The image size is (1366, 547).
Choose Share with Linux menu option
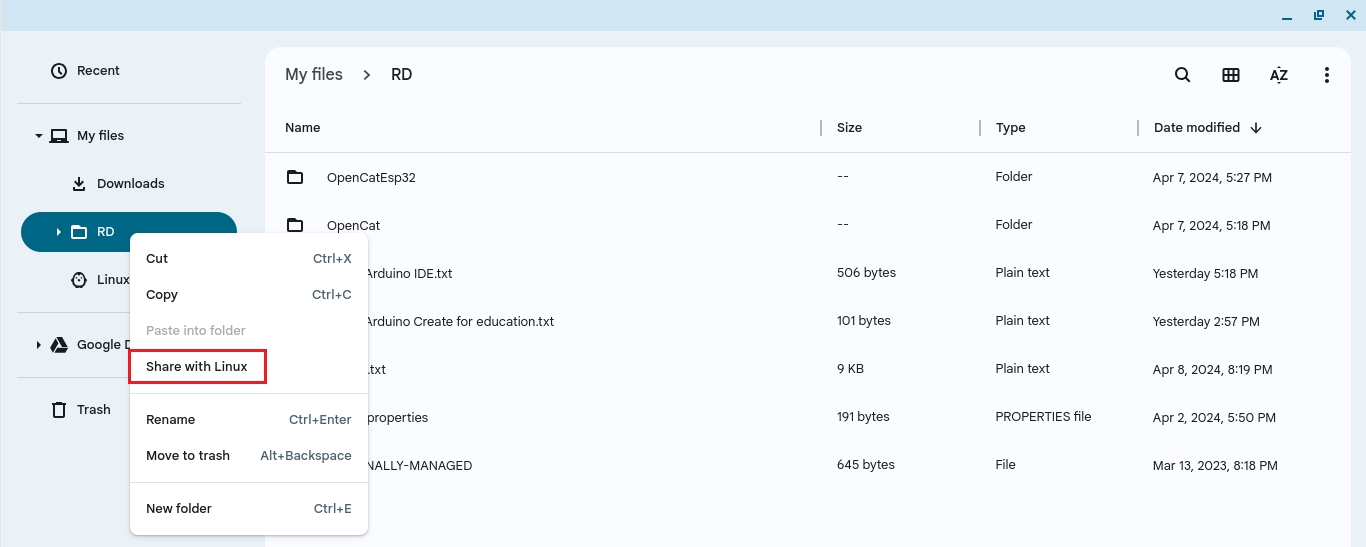coord(197,367)
